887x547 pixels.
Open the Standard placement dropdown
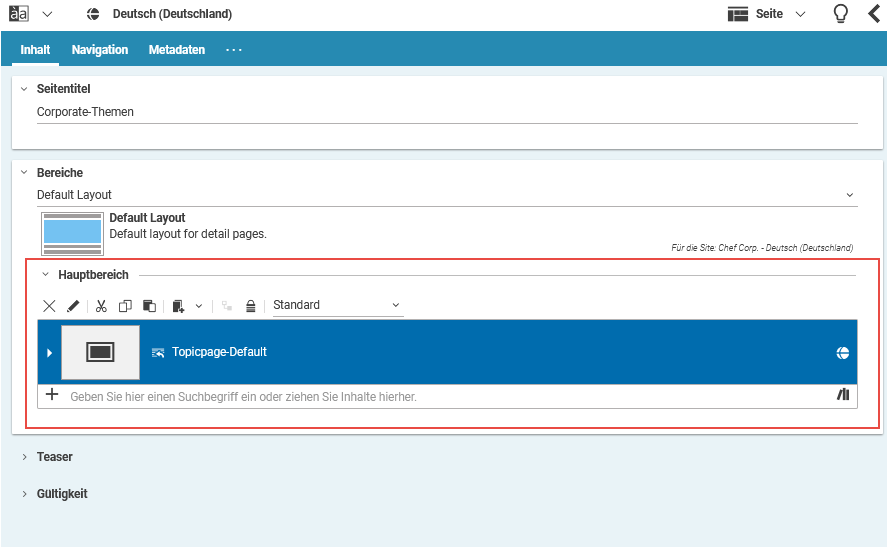[337, 305]
